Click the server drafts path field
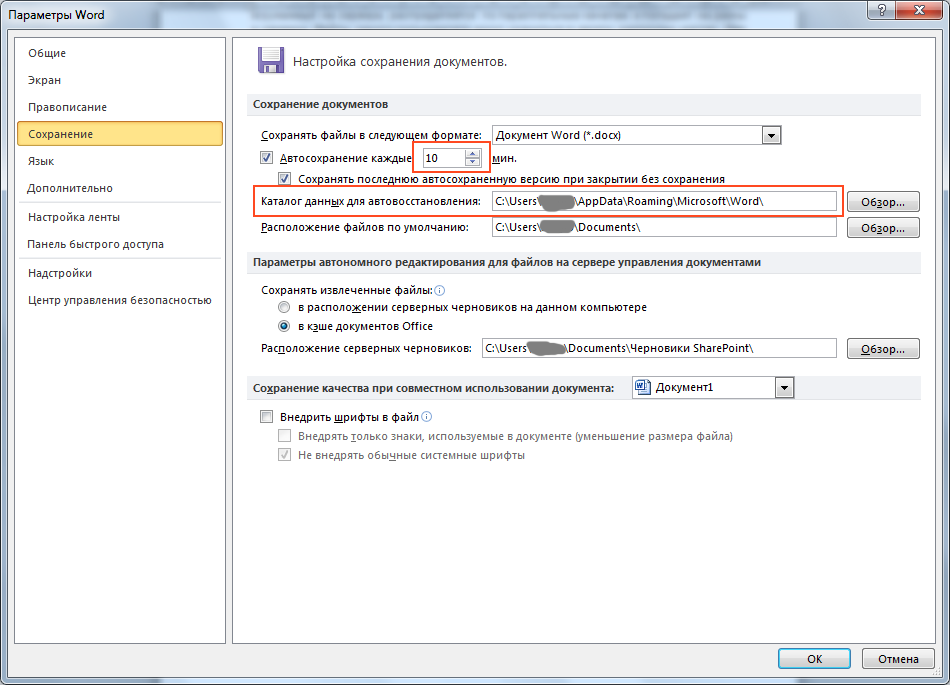The height and width of the screenshot is (685, 950). [659, 348]
